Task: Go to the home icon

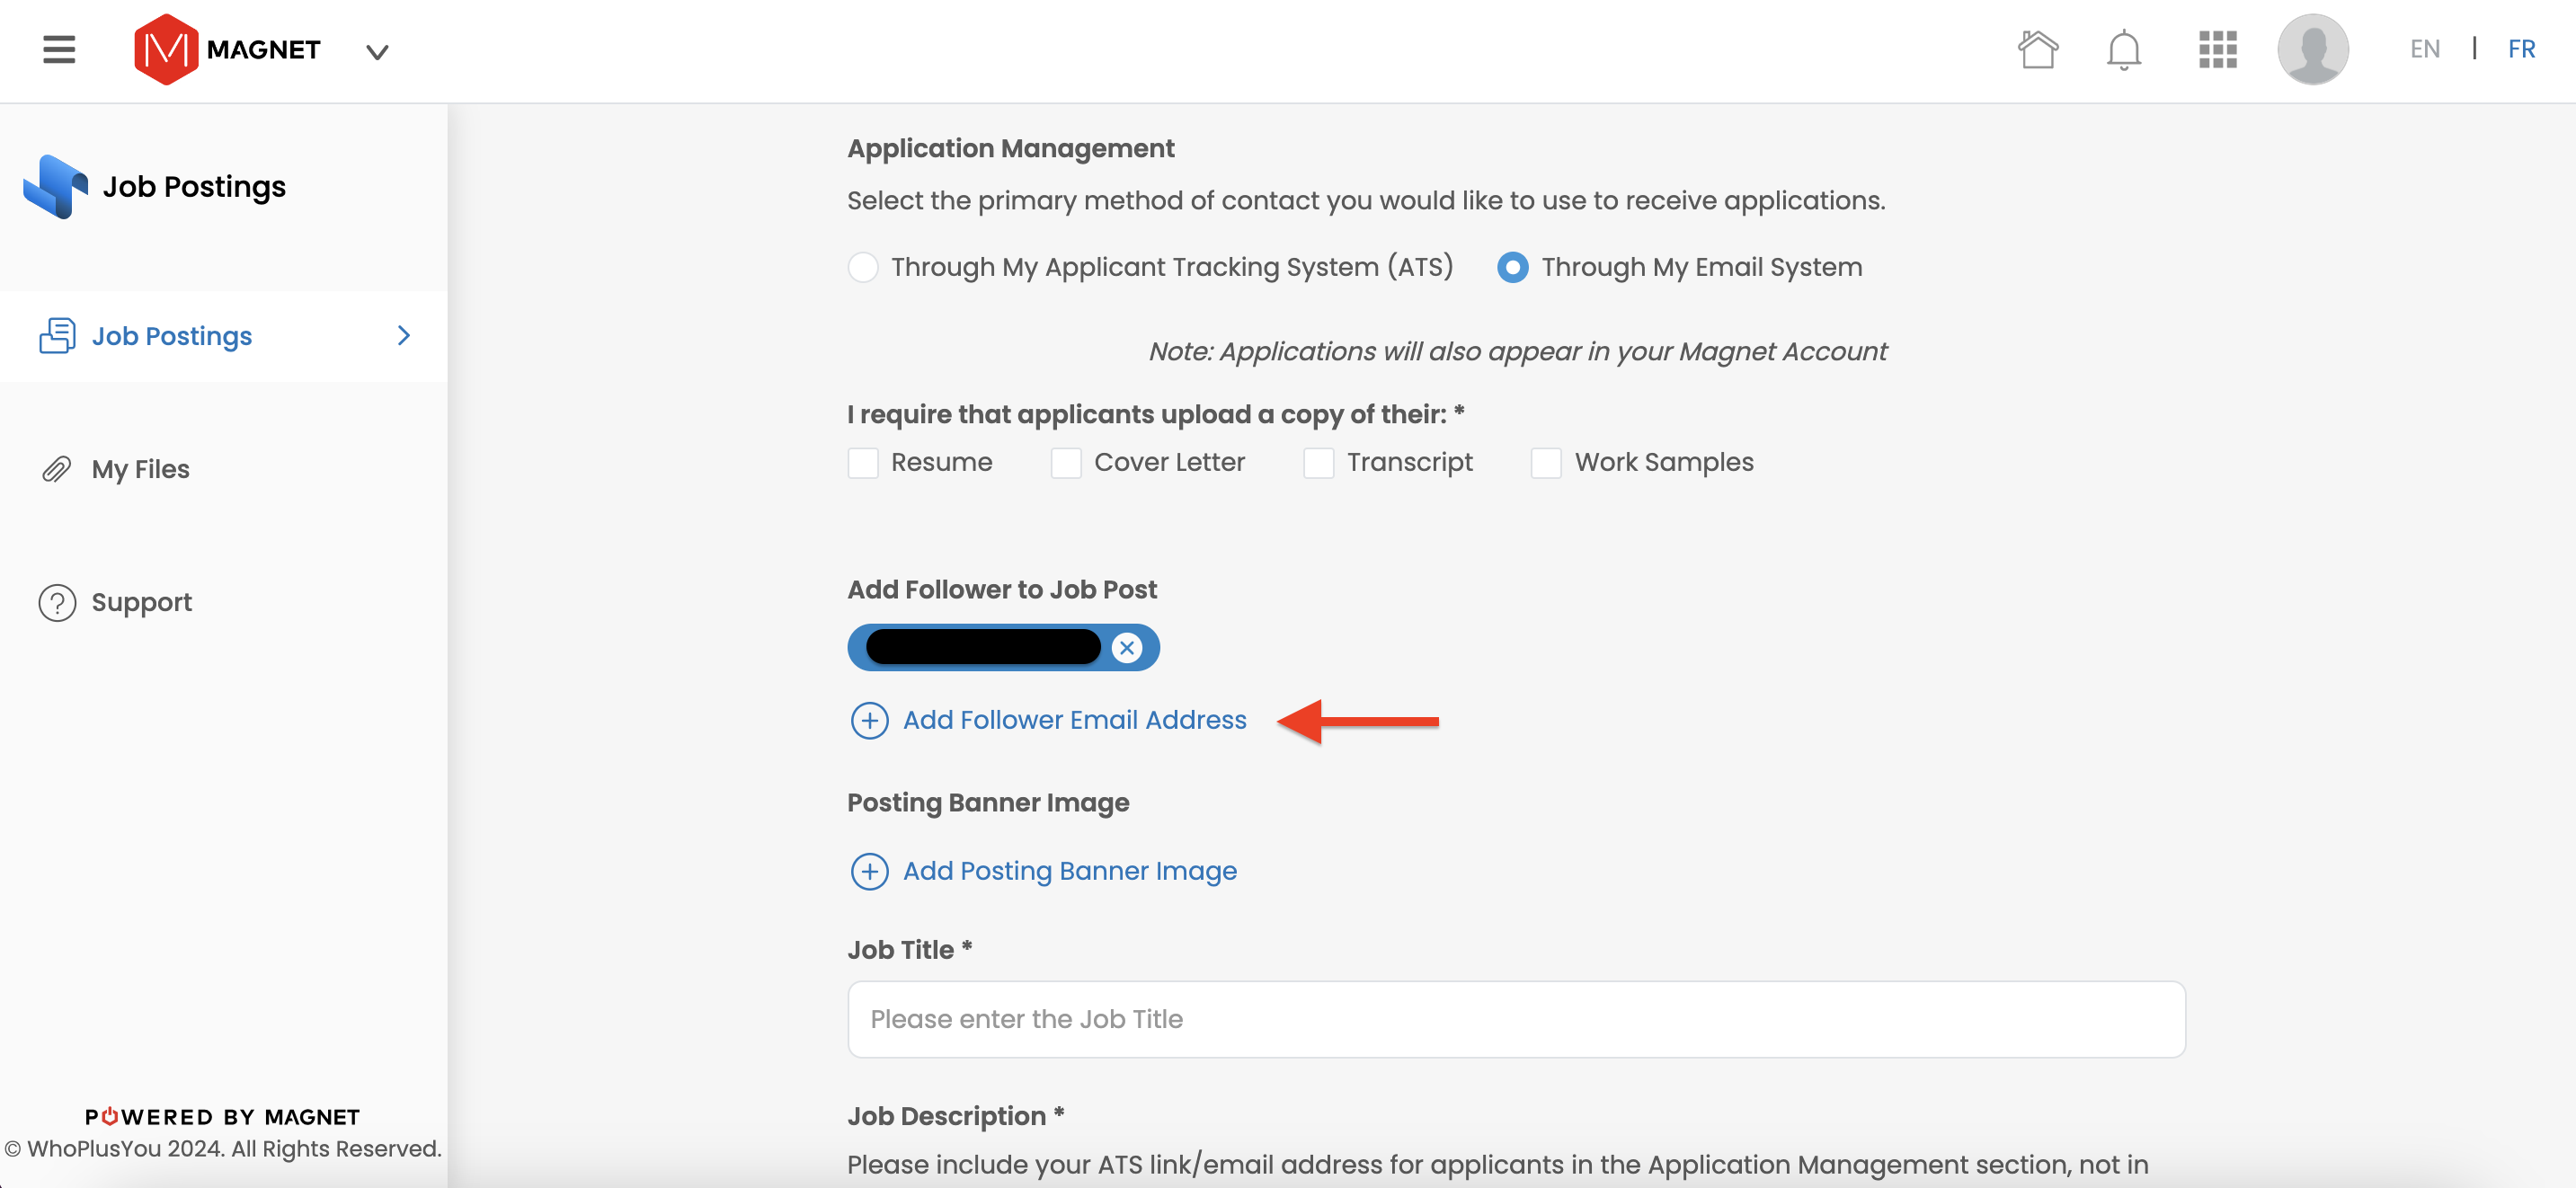Action: (x=2037, y=49)
